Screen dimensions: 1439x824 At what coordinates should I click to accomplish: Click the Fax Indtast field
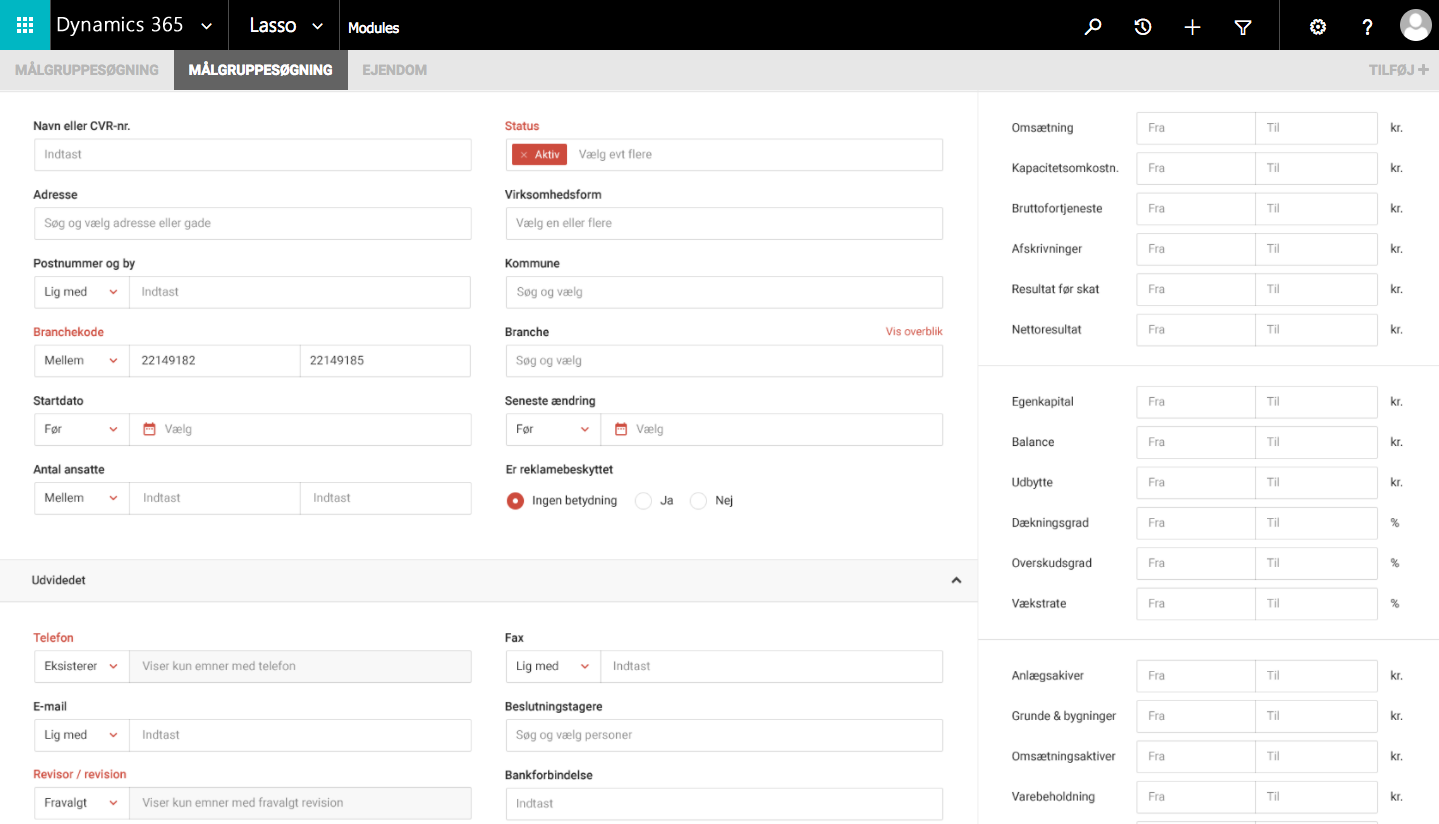coord(772,666)
